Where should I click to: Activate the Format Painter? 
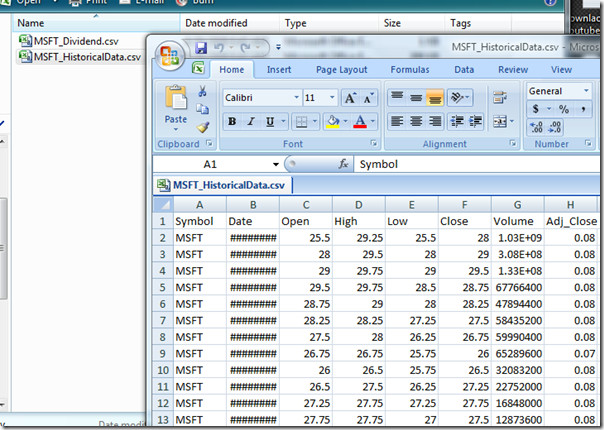tap(202, 127)
